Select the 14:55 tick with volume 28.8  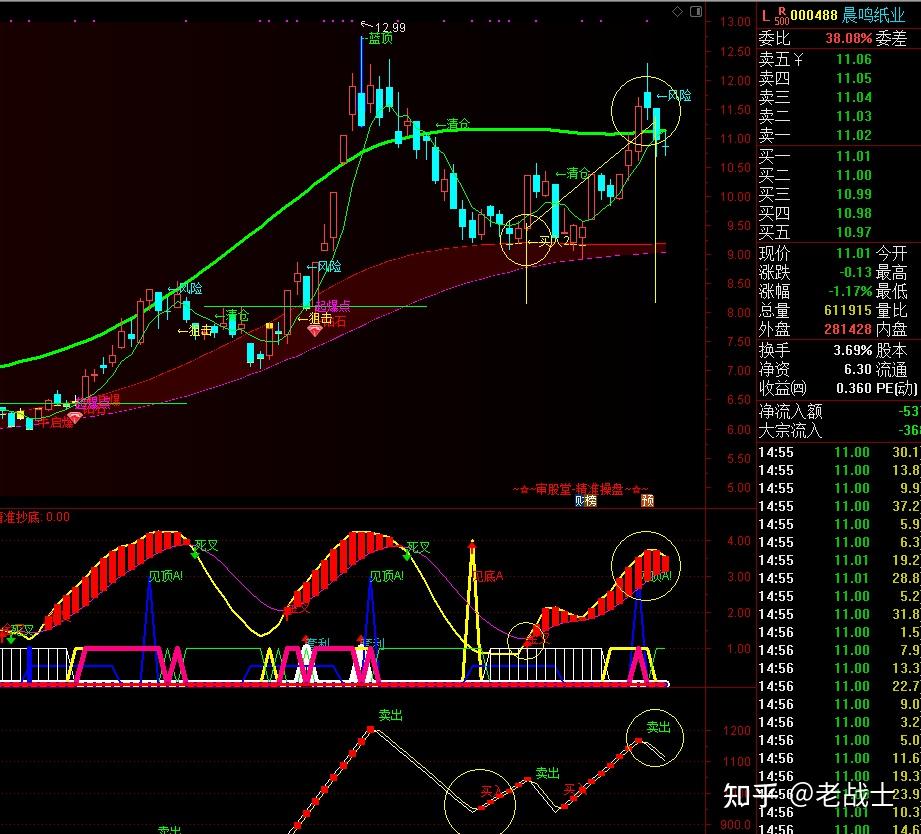(x=839, y=578)
